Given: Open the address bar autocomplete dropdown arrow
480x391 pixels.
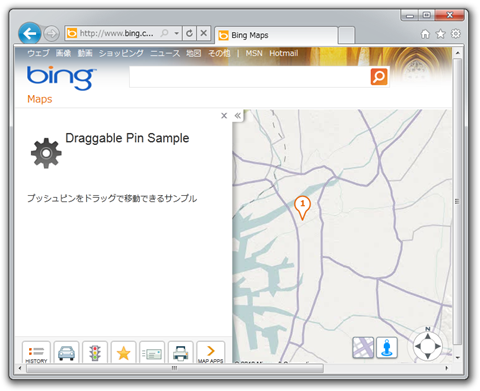Looking at the screenshot, I should pyautogui.click(x=177, y=33).
